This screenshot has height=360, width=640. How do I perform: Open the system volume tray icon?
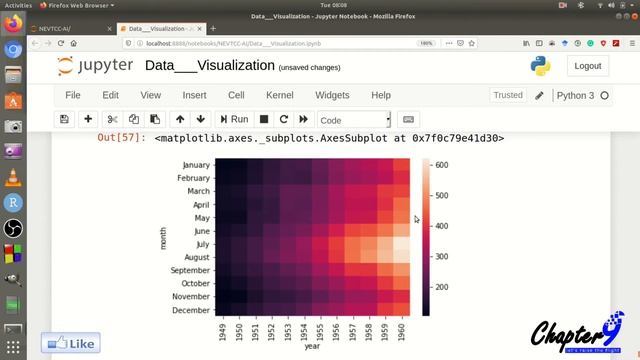point(611,5)
